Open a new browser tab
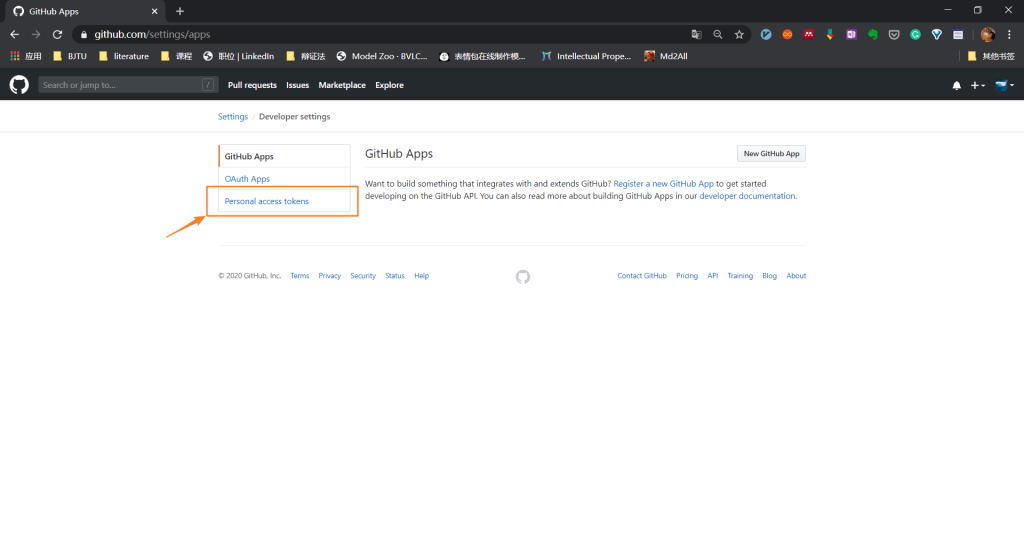This screenshot has width=1024, height=549. (180, 11)
